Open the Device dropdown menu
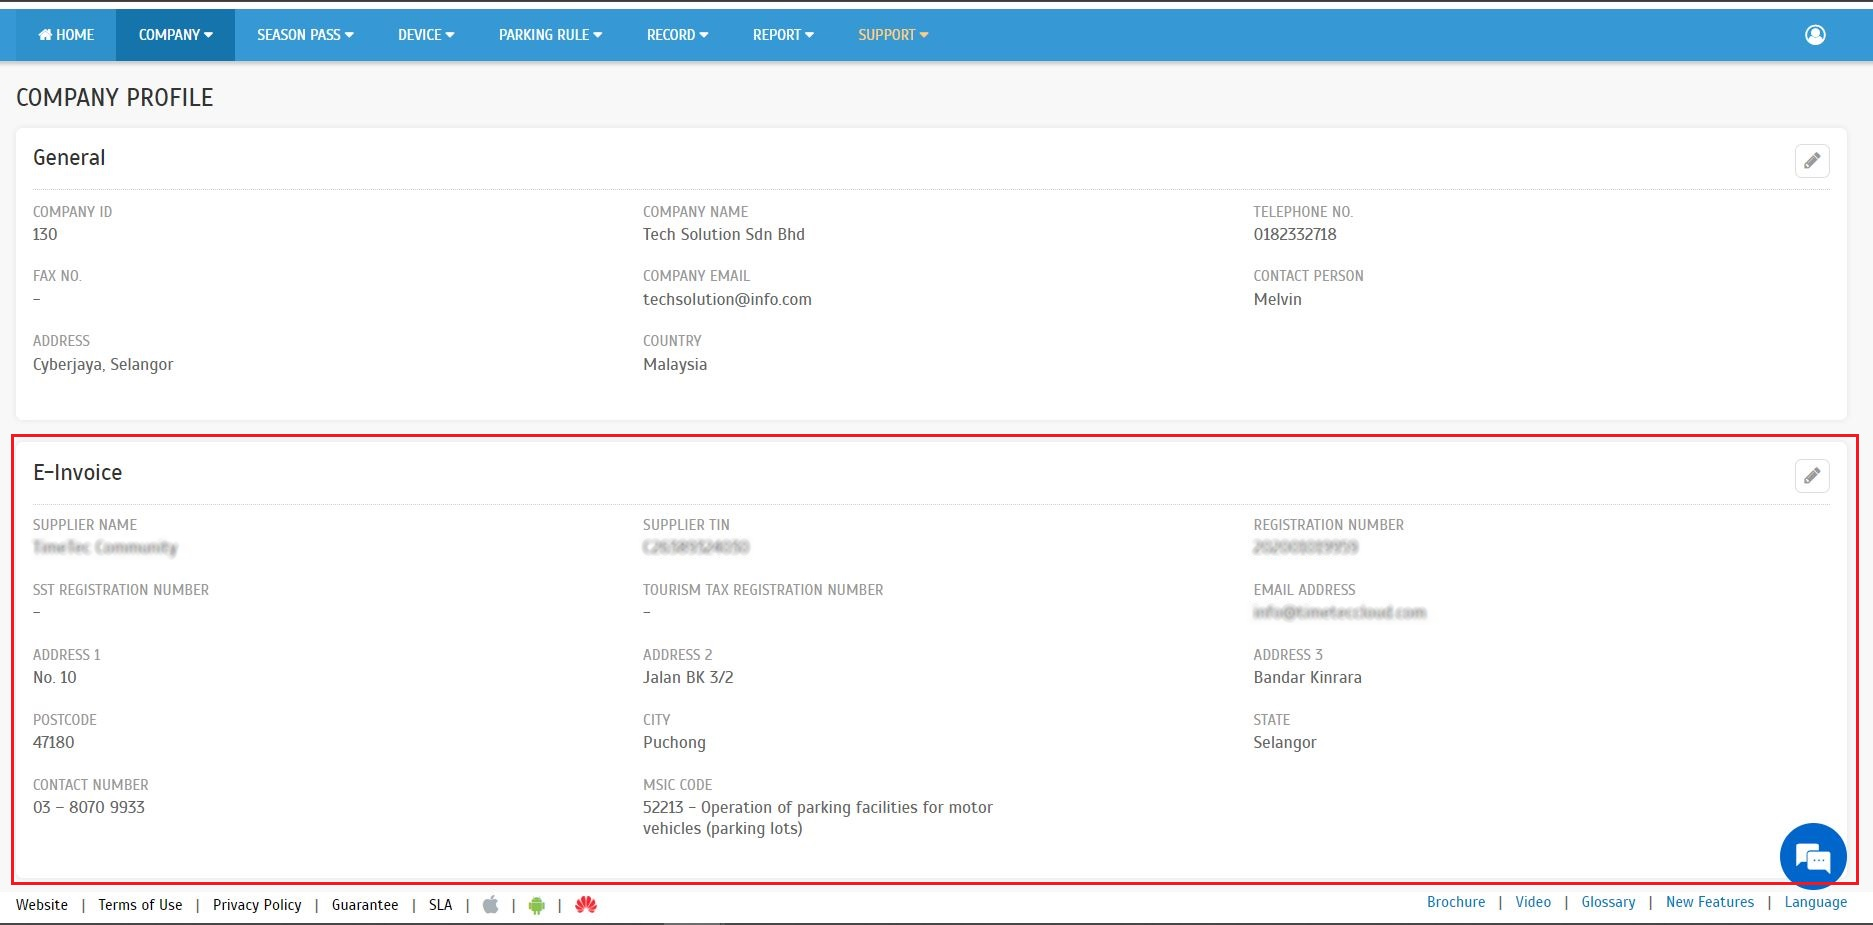Image resolution: width=1873 pixels, height=925 pixels. tap(426, 35)
